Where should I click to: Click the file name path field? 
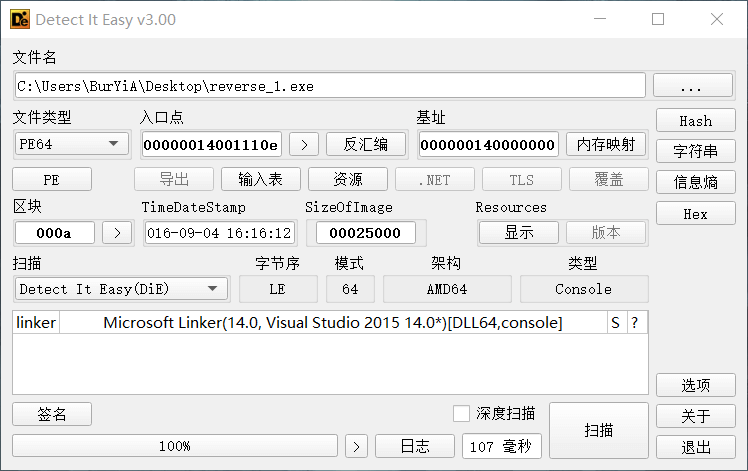330,85
